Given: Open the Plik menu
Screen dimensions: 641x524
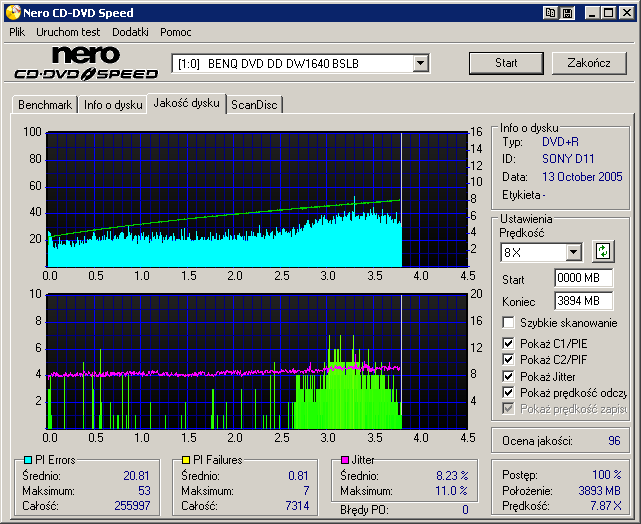Looking at the screenshot, I should click(x=17, y=32).
